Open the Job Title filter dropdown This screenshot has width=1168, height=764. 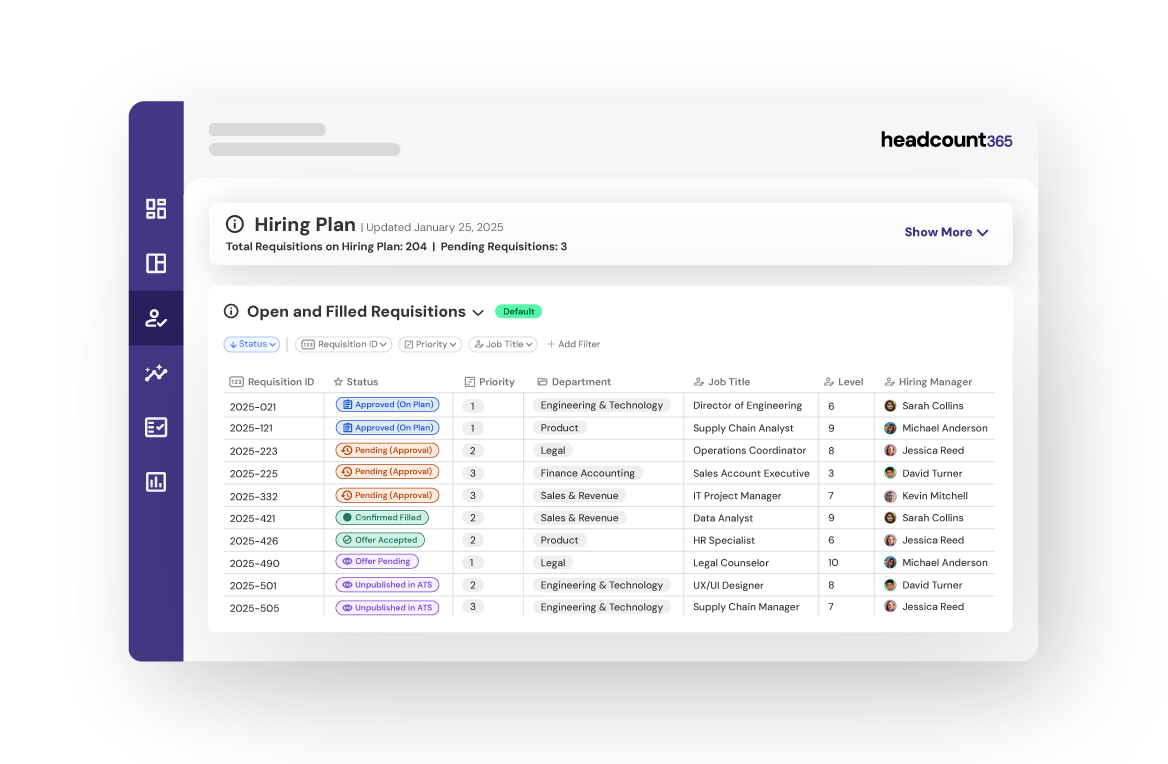pyautogui.click(x=502, y=344)
